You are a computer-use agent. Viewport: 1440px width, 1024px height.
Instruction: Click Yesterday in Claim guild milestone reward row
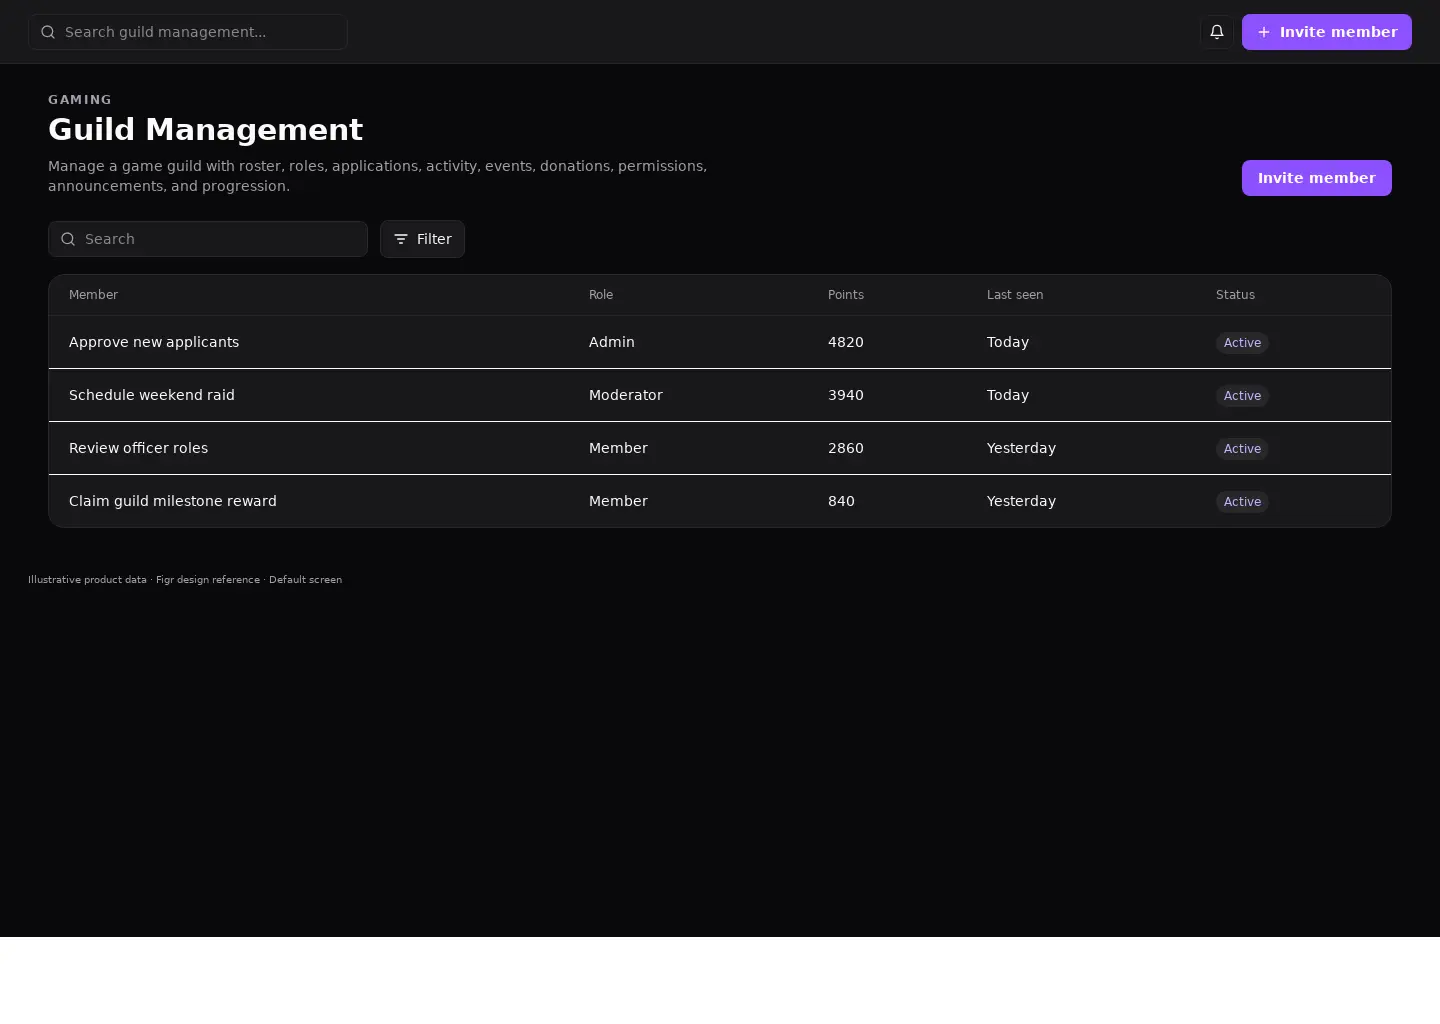tap(1021, 501)
